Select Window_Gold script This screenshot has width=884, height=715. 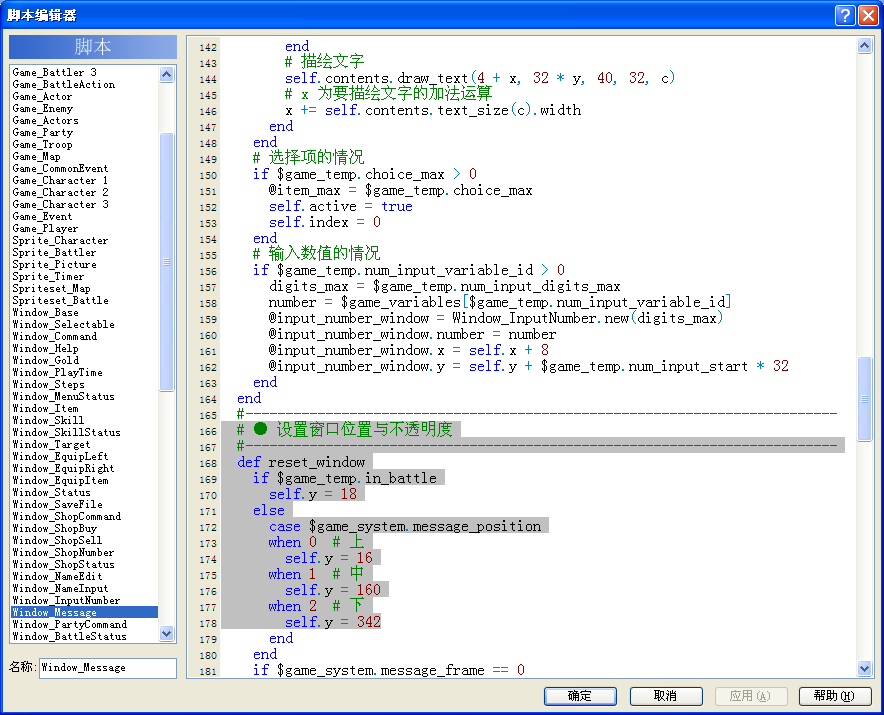46,360
